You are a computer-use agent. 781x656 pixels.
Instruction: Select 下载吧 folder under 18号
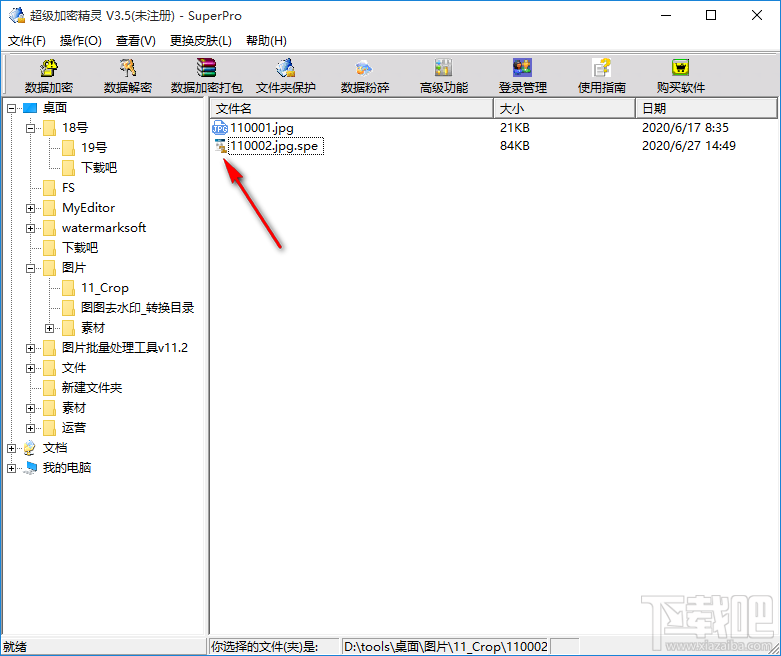[x=99, y=168]
